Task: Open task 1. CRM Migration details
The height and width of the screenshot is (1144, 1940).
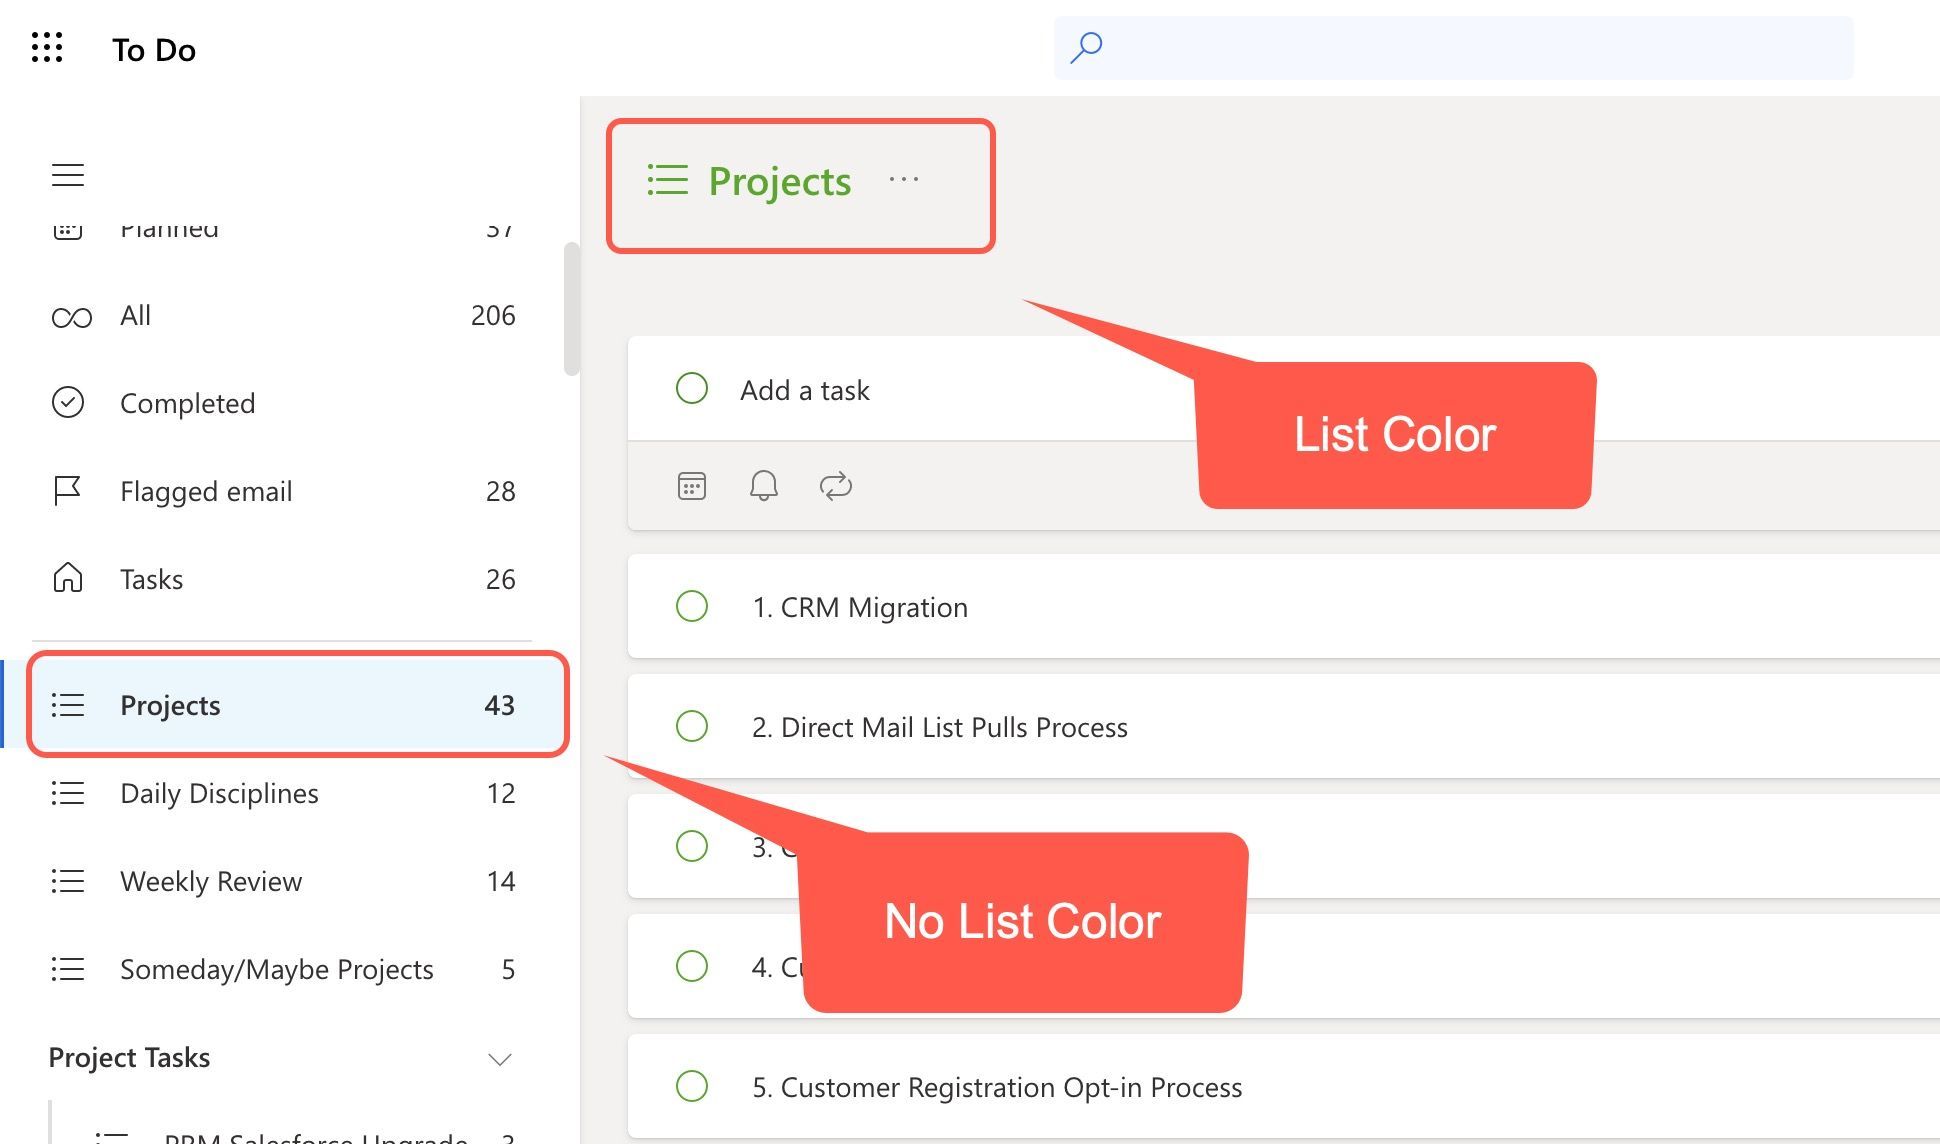Action: (x=1284, y=606)
